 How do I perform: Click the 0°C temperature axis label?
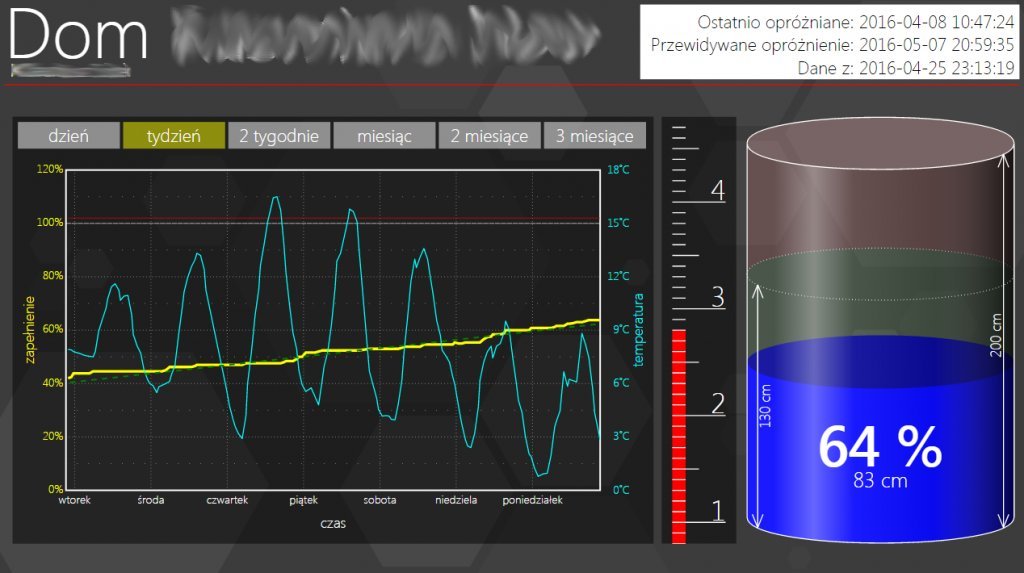pos(621,490)
